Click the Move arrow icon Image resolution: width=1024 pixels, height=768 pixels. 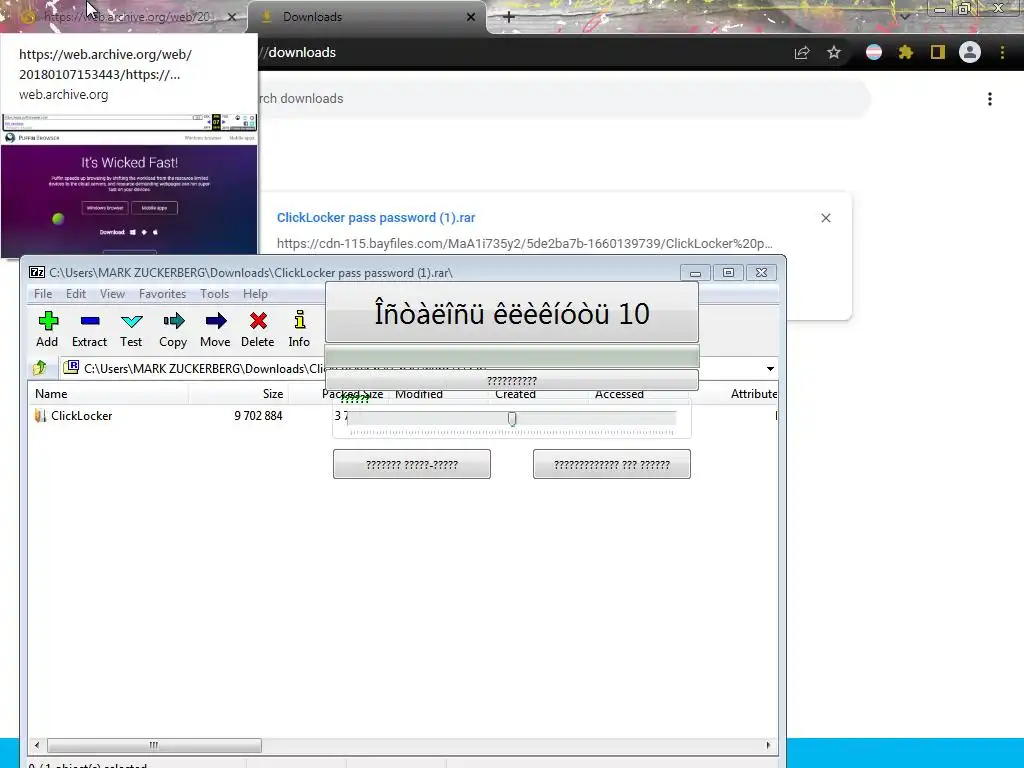(x=216, y=329)
